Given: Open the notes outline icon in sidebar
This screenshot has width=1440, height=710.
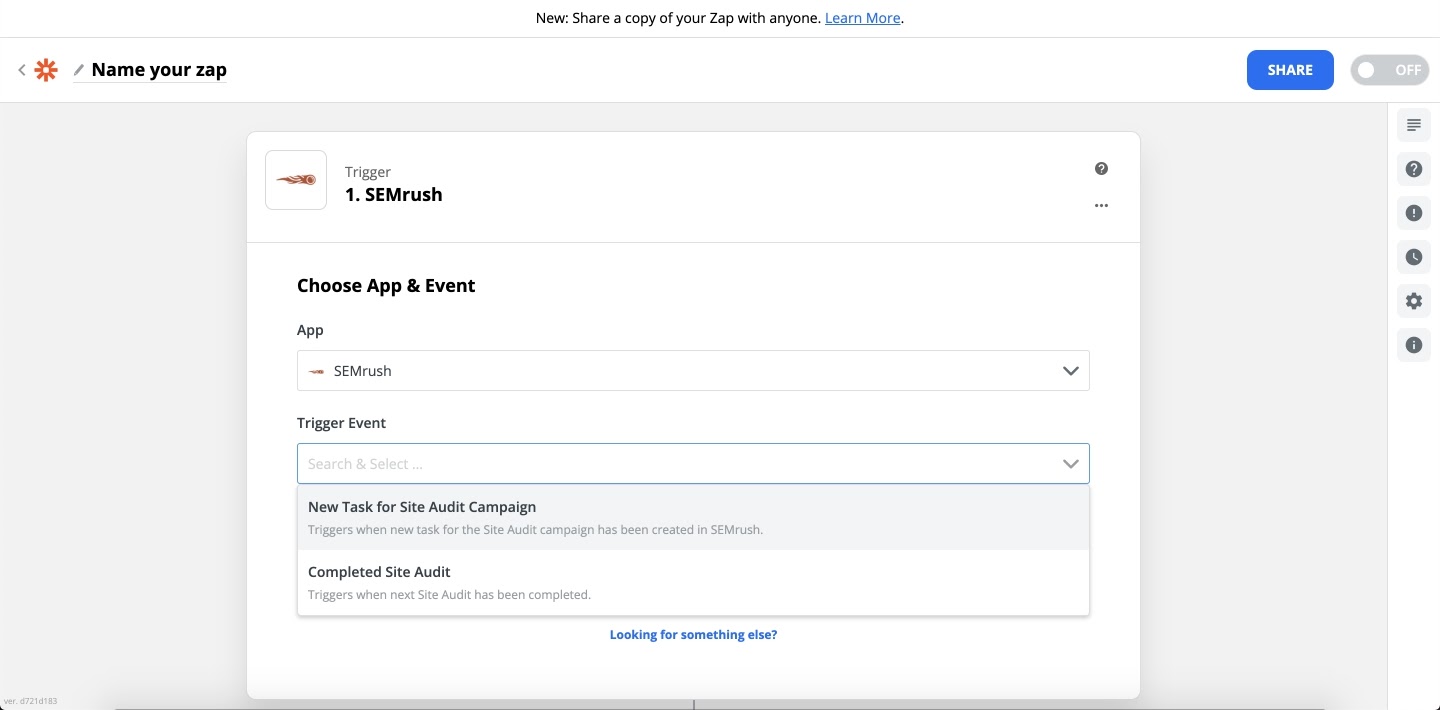Looking at the screenshot, I should [1413, 125].
